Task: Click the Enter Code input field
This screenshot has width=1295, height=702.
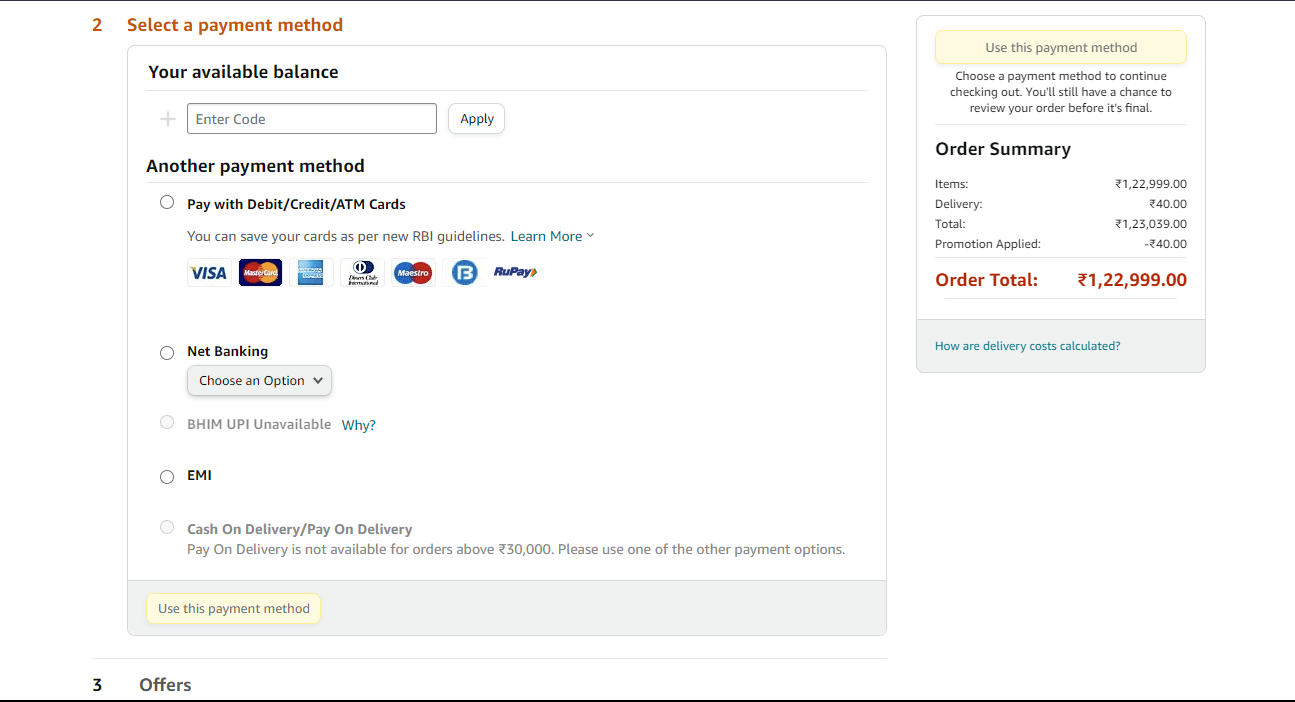Action: click(312, 119)
